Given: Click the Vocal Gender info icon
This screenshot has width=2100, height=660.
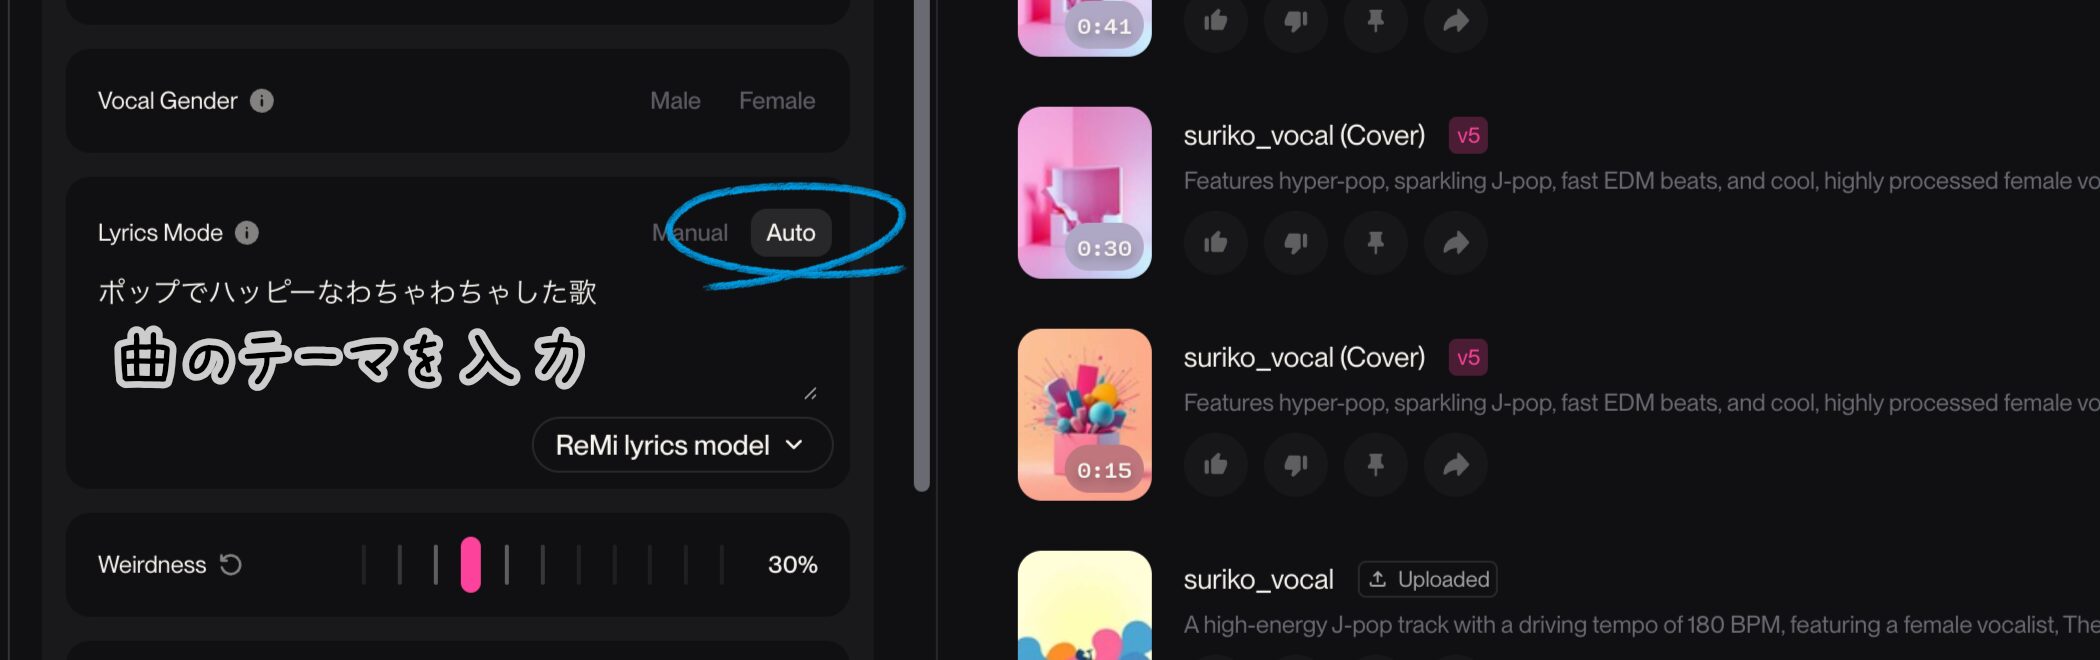Looking at the screenshot, I should 262,101.
